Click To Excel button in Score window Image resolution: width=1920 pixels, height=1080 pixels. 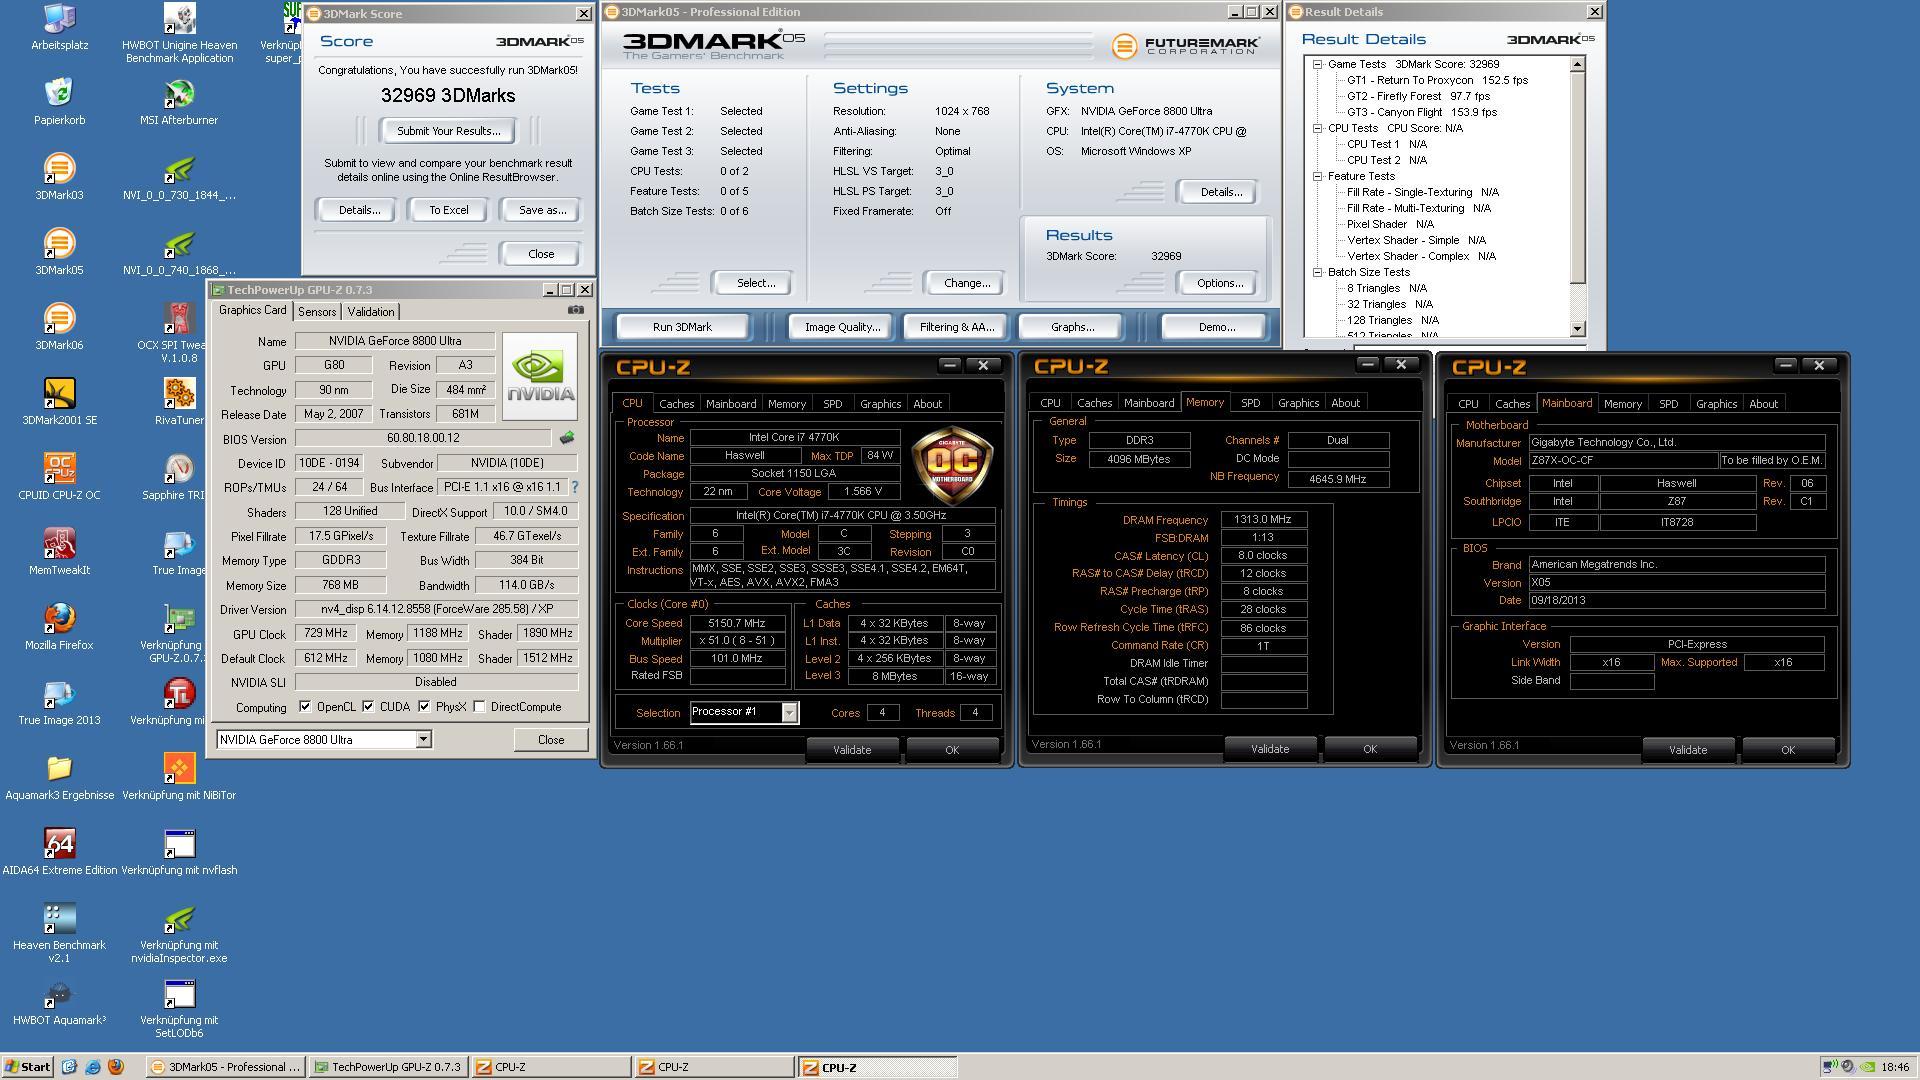click(x=448, y=210)
